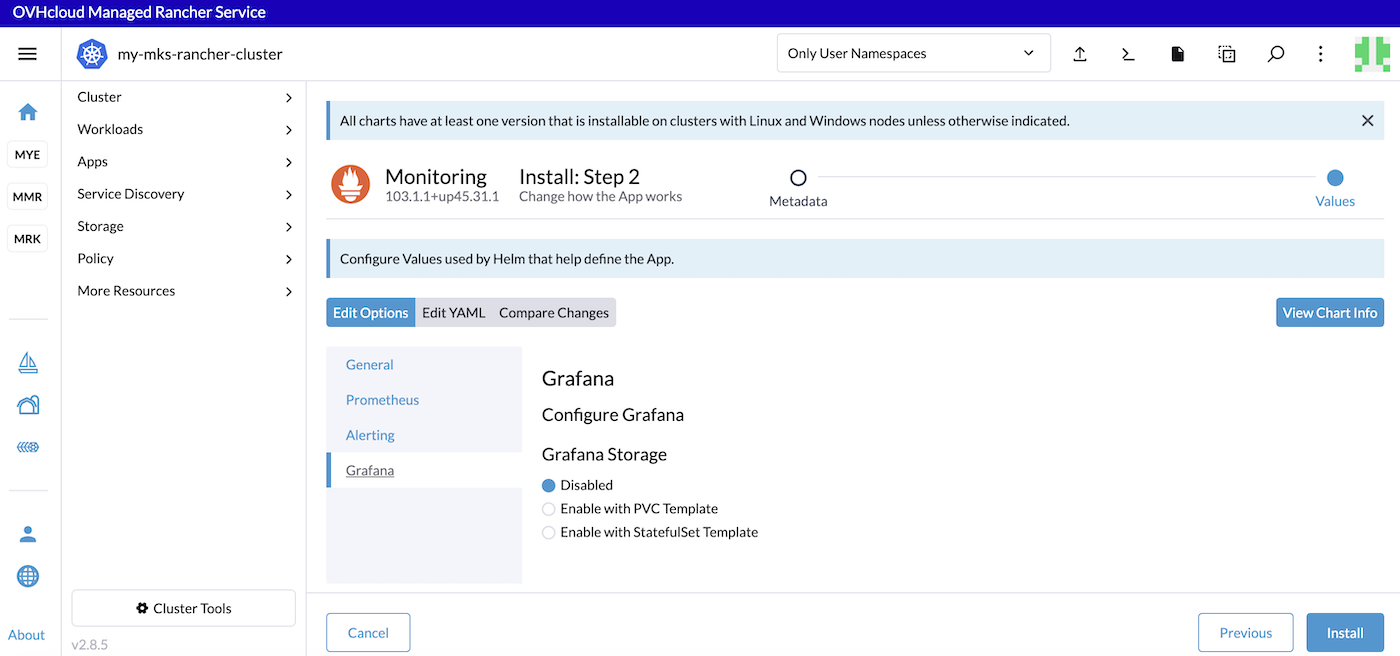Dismiss the charts info banner
Viewport: 1400px width, 656px height.
tap(1367, 121)
